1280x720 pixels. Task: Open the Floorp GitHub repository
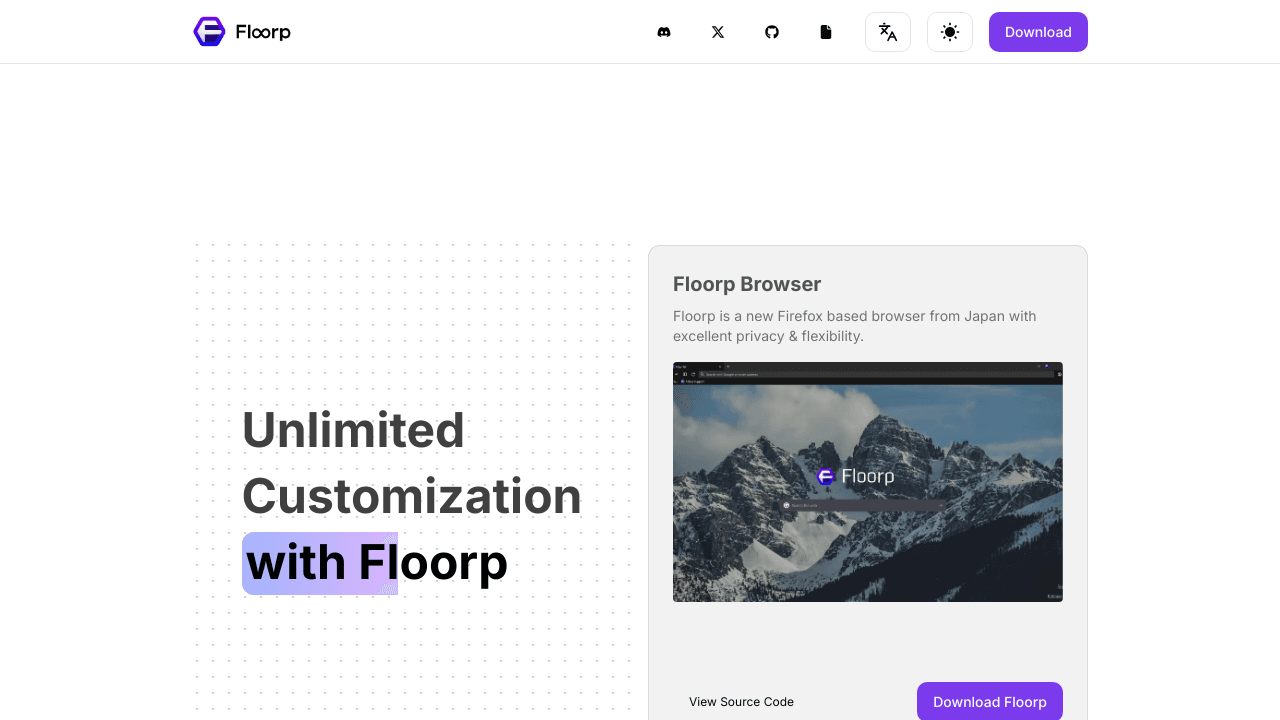(772, 31)
